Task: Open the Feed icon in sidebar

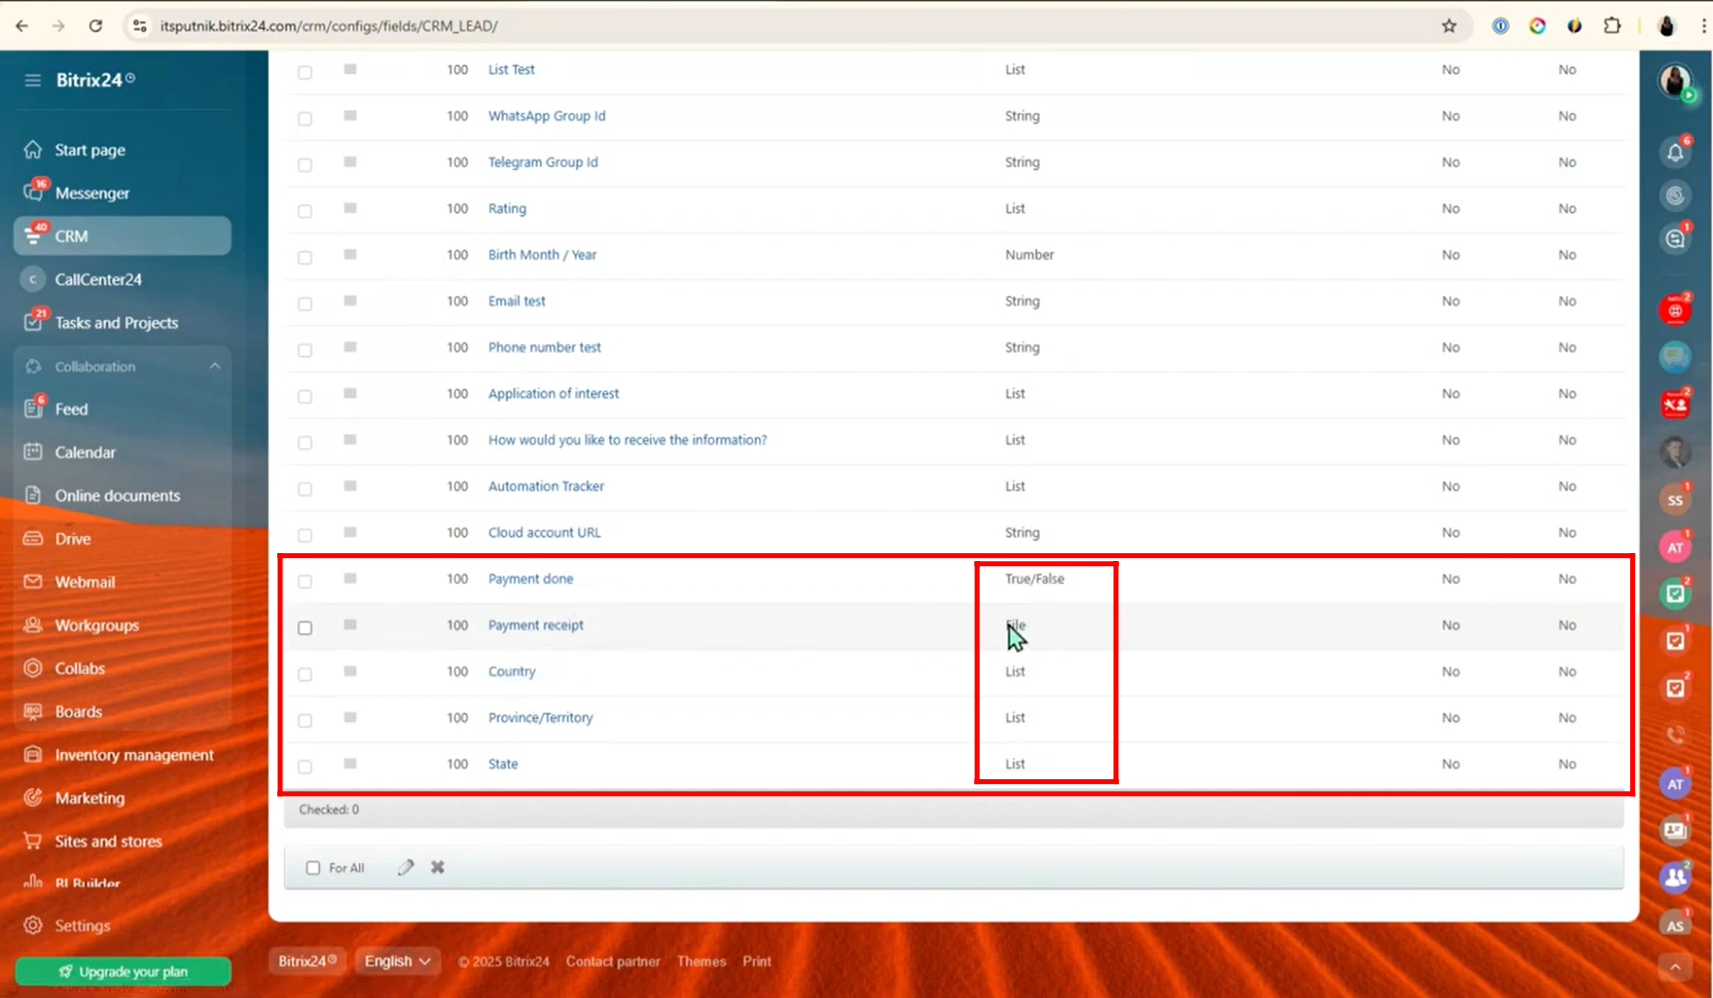Action: click(x=33, y=408)
